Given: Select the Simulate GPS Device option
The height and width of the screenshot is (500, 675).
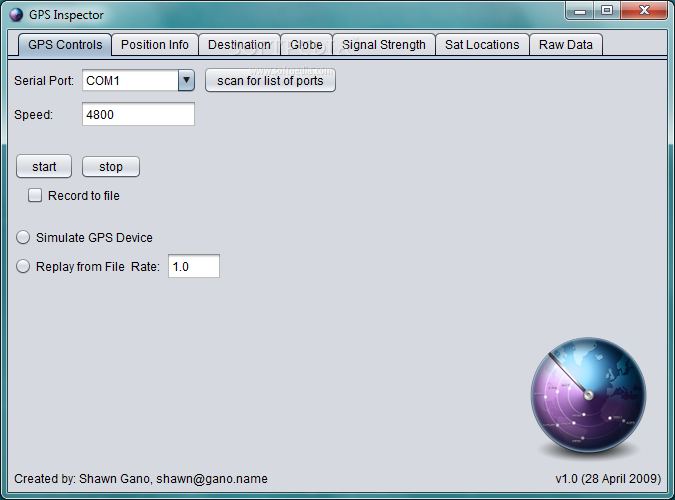Looking at the screenshot, I should [x=23, y=237].
